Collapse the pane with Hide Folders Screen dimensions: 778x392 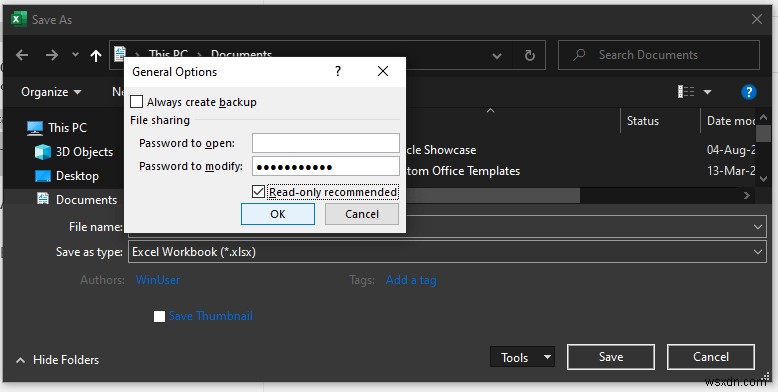(x=58, y=360)
